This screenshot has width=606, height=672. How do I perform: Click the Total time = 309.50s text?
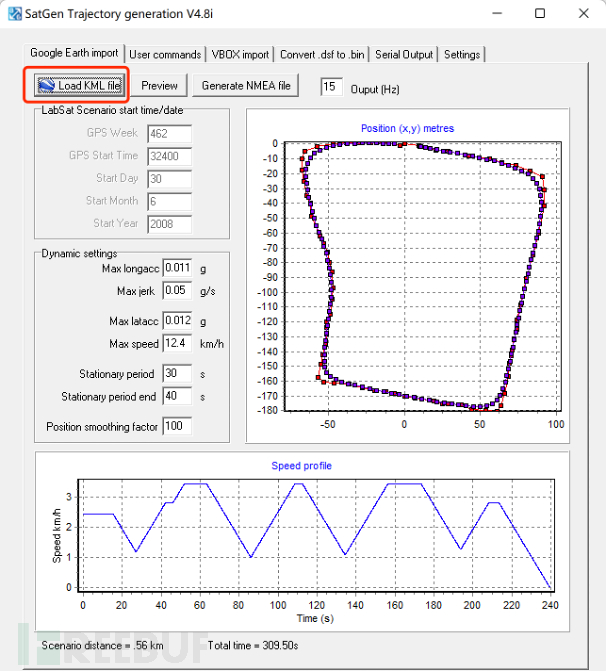tap(253, 645)
